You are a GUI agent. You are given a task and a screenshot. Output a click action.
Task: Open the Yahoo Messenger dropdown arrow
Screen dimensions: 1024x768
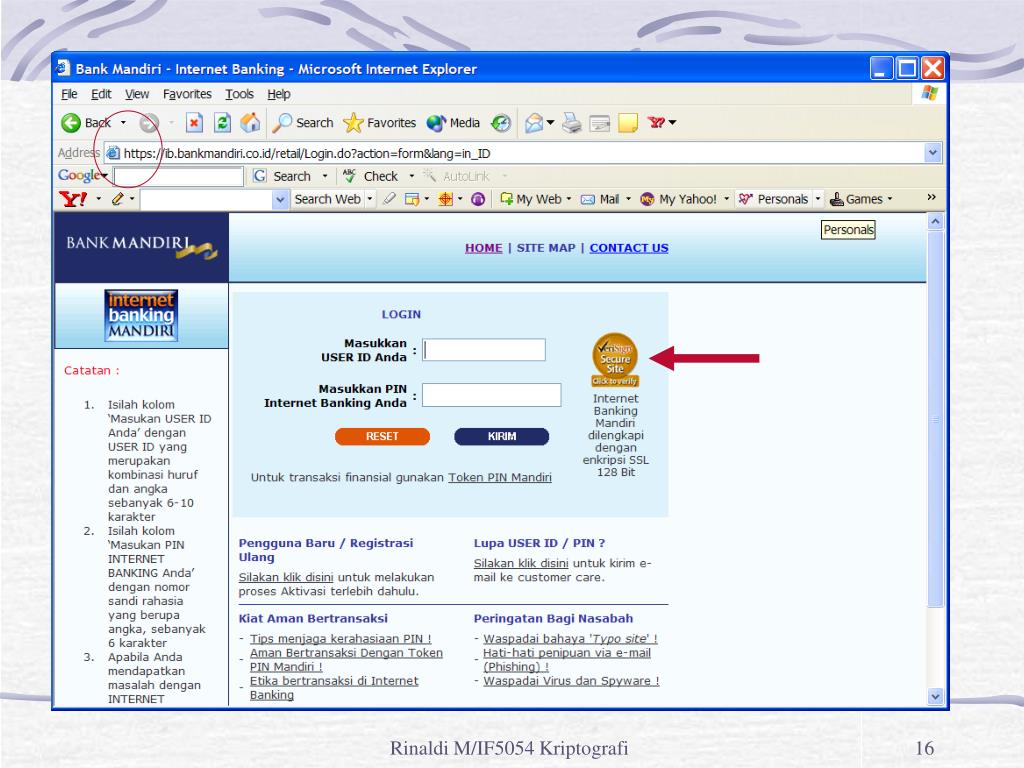[x=673, y=123]
